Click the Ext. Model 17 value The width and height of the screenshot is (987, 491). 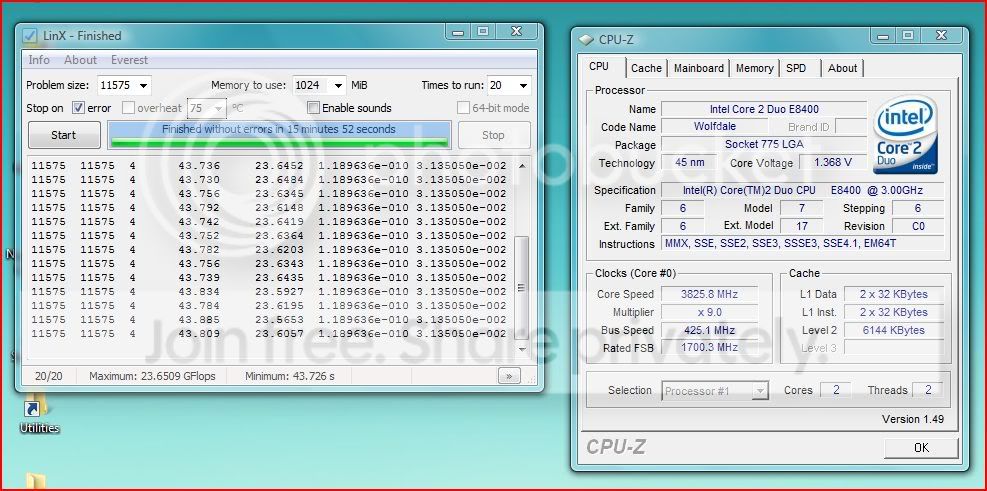801,225
